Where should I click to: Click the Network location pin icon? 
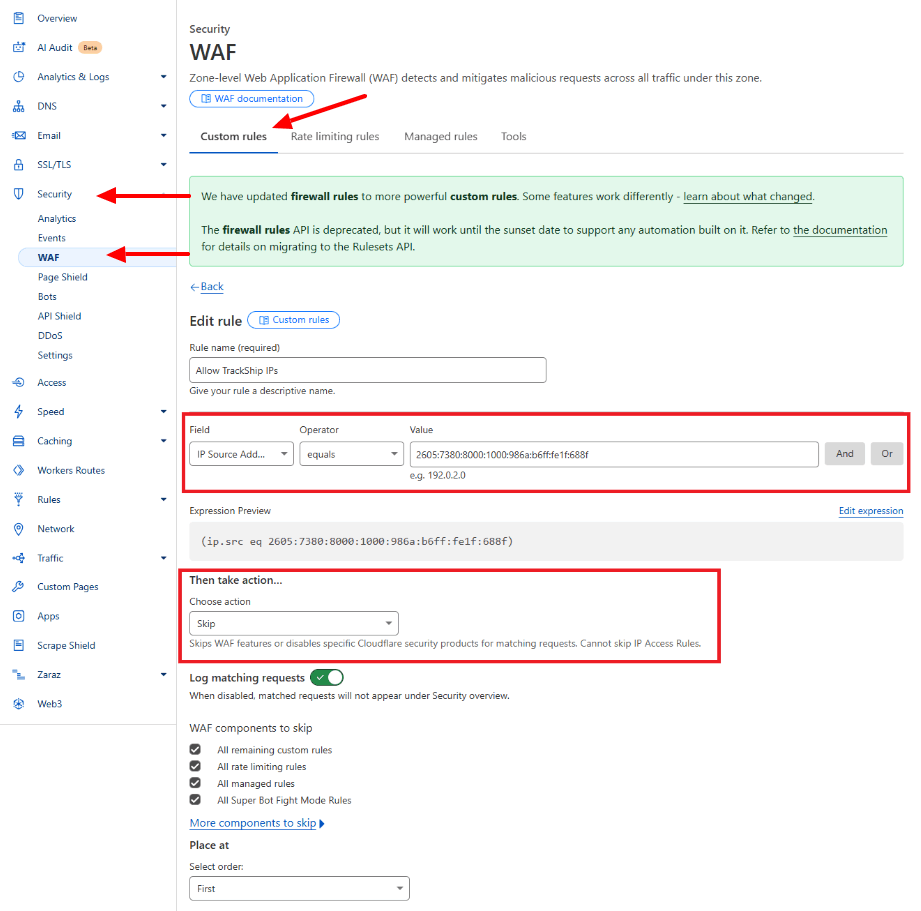pos(19,529)
